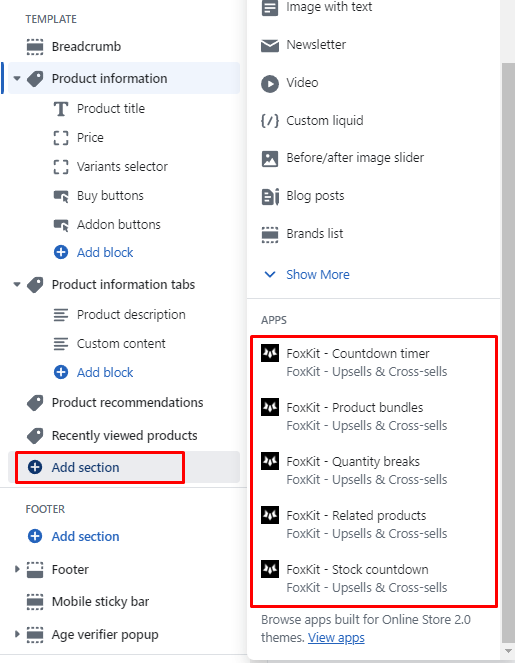515x663 pixels.
Task: Collapse the Product information tabs arrow
Action: click(17, 285)
